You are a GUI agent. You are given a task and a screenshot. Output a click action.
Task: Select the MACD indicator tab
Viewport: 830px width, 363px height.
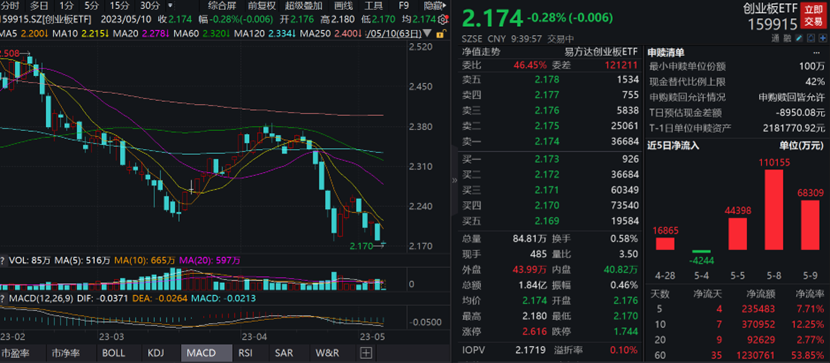tap(206, 352)
